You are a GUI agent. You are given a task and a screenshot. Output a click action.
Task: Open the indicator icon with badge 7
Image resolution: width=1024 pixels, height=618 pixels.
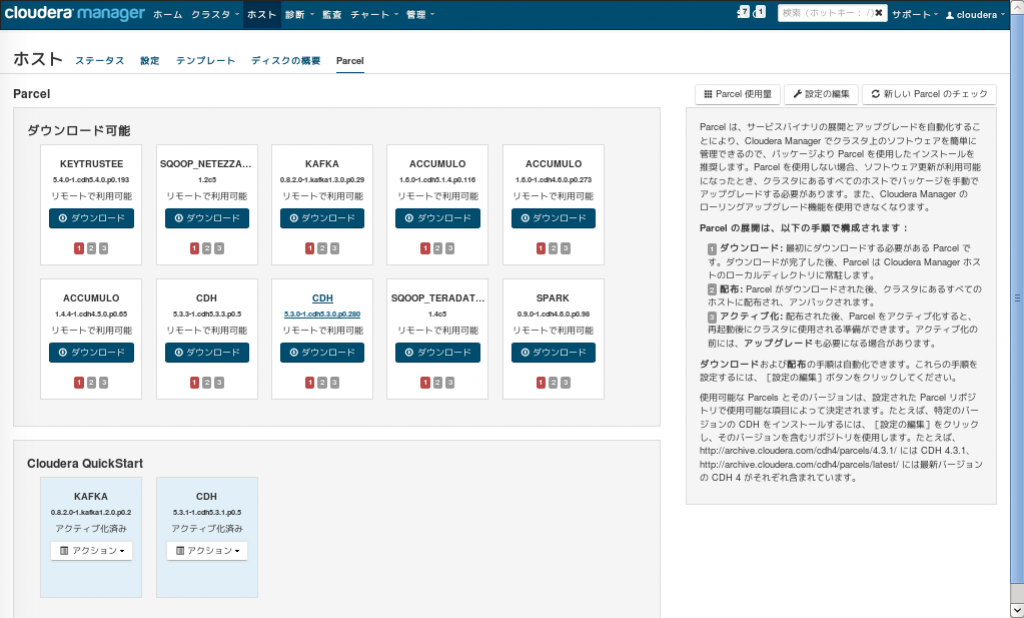pyautogui.click(x=743, y=12)
